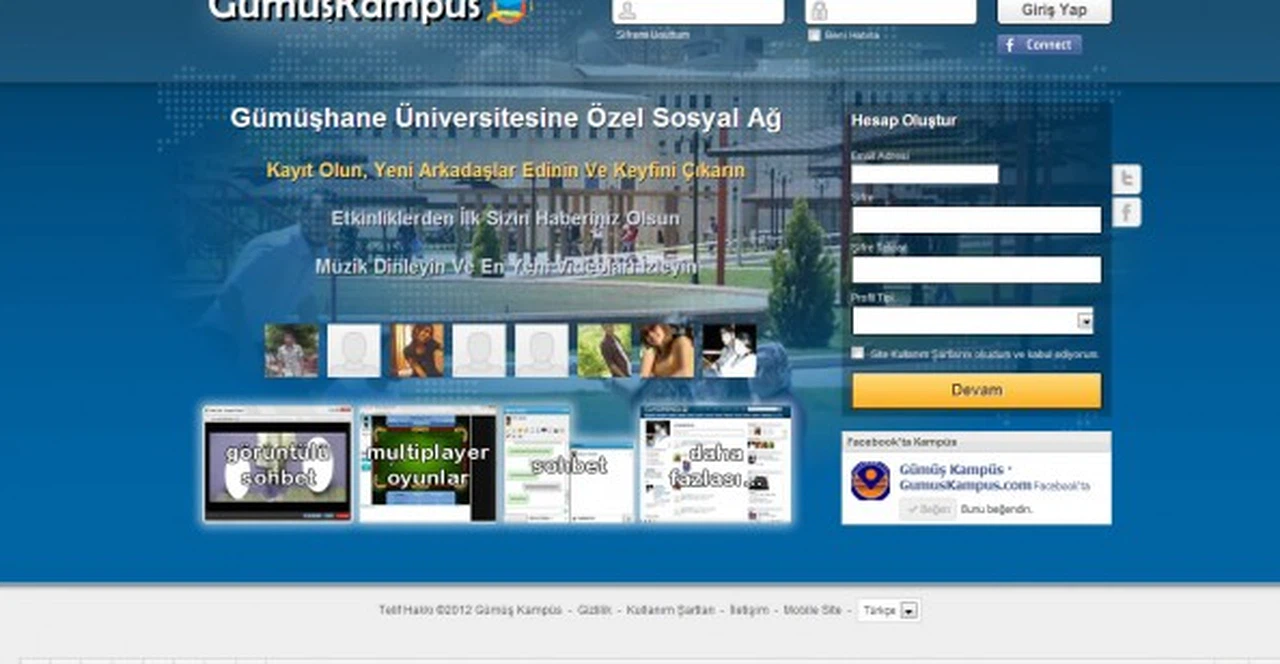Click the Twitter icon on right edge

click(1126, 179)
